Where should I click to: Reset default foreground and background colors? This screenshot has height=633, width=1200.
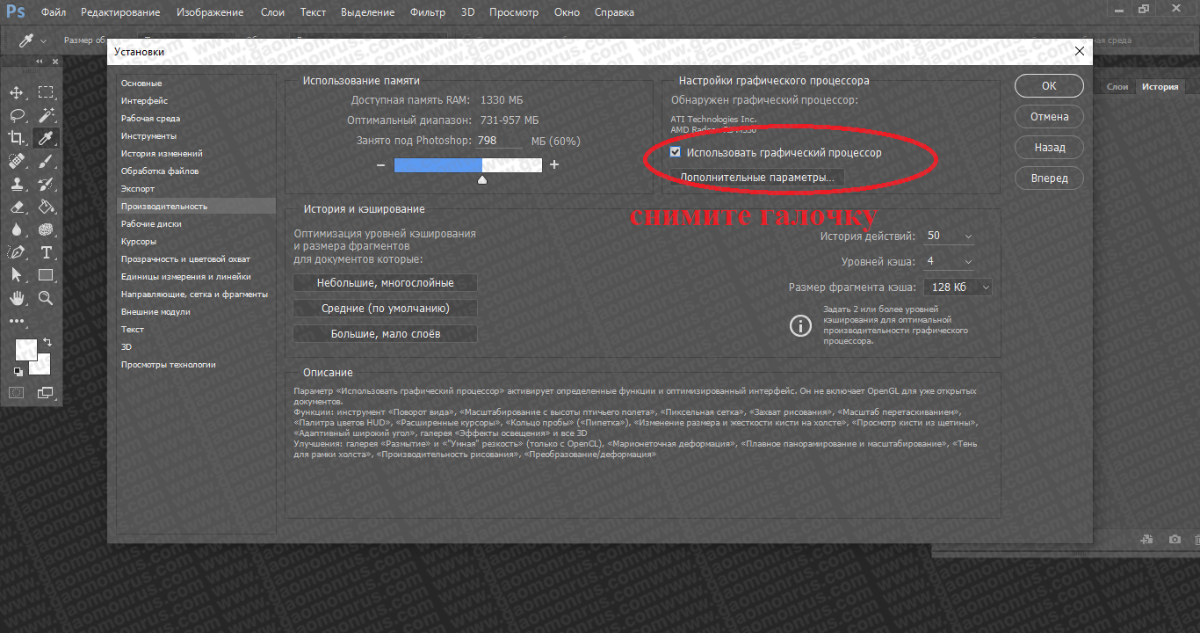pyautogui.click(x=17, y=371)
